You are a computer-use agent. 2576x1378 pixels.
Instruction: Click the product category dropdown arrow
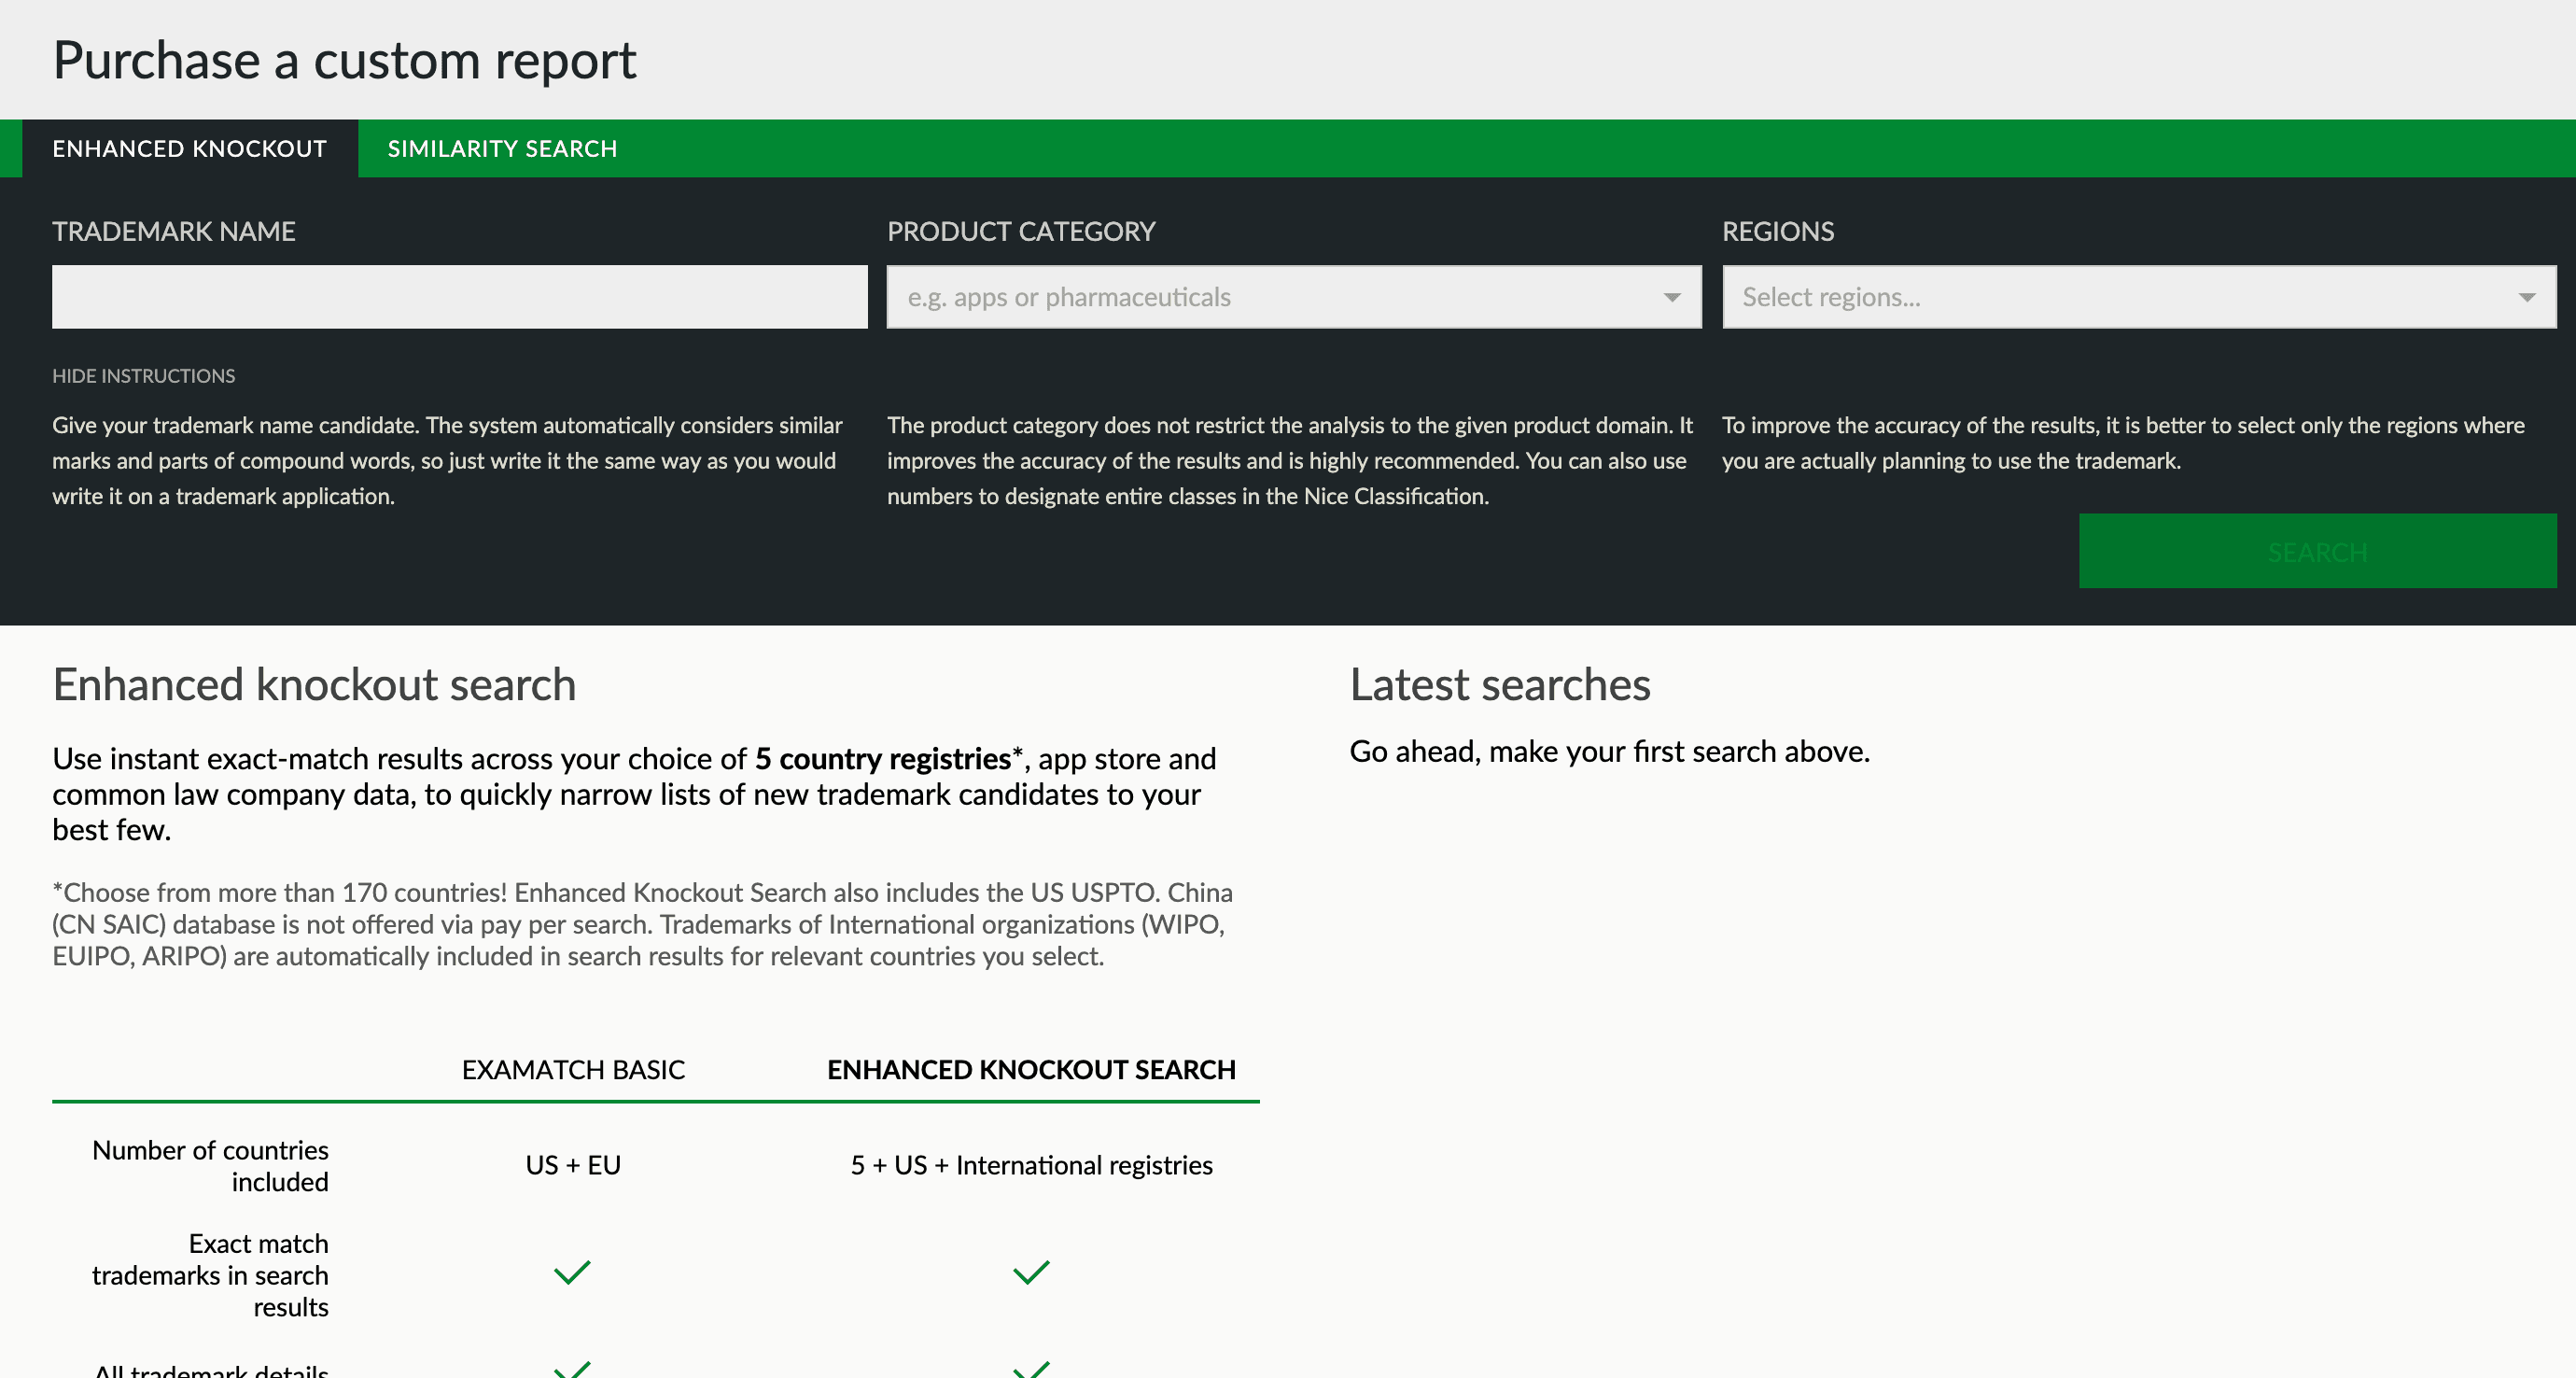(x=1671, y=297)
